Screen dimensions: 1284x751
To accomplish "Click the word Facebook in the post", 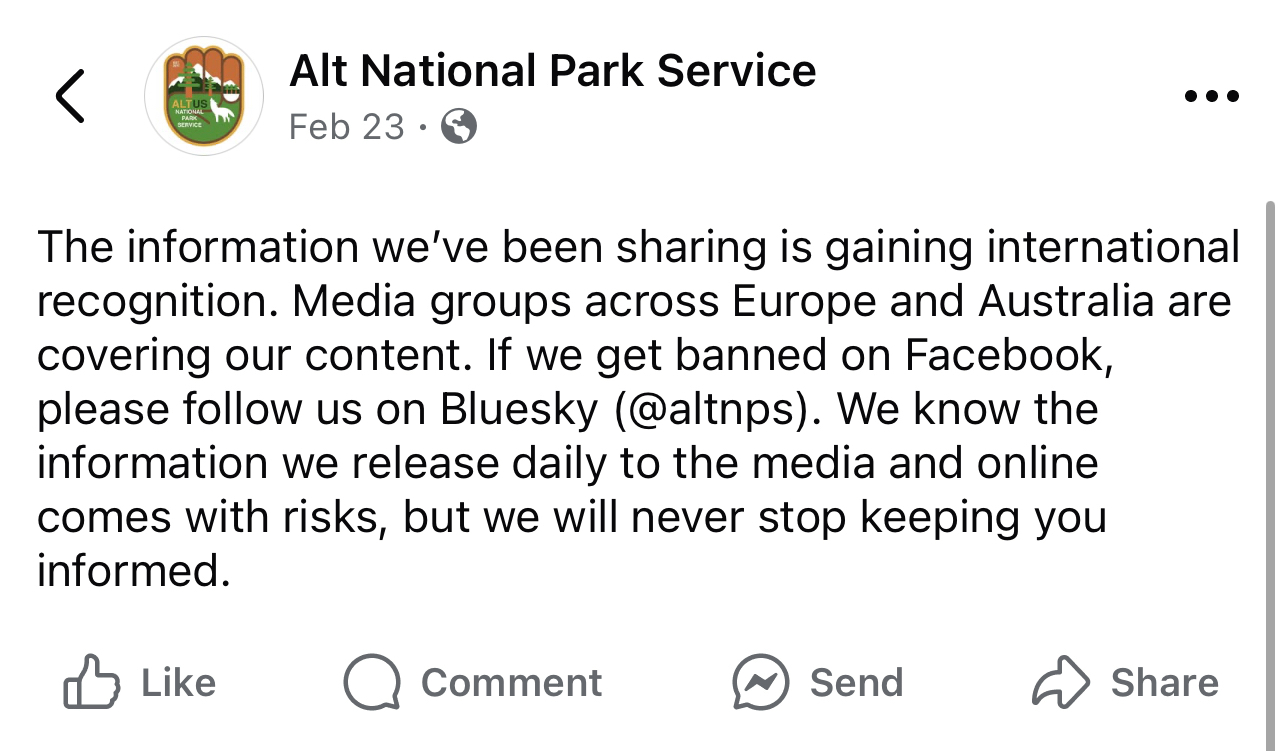I will (1008, 355).
